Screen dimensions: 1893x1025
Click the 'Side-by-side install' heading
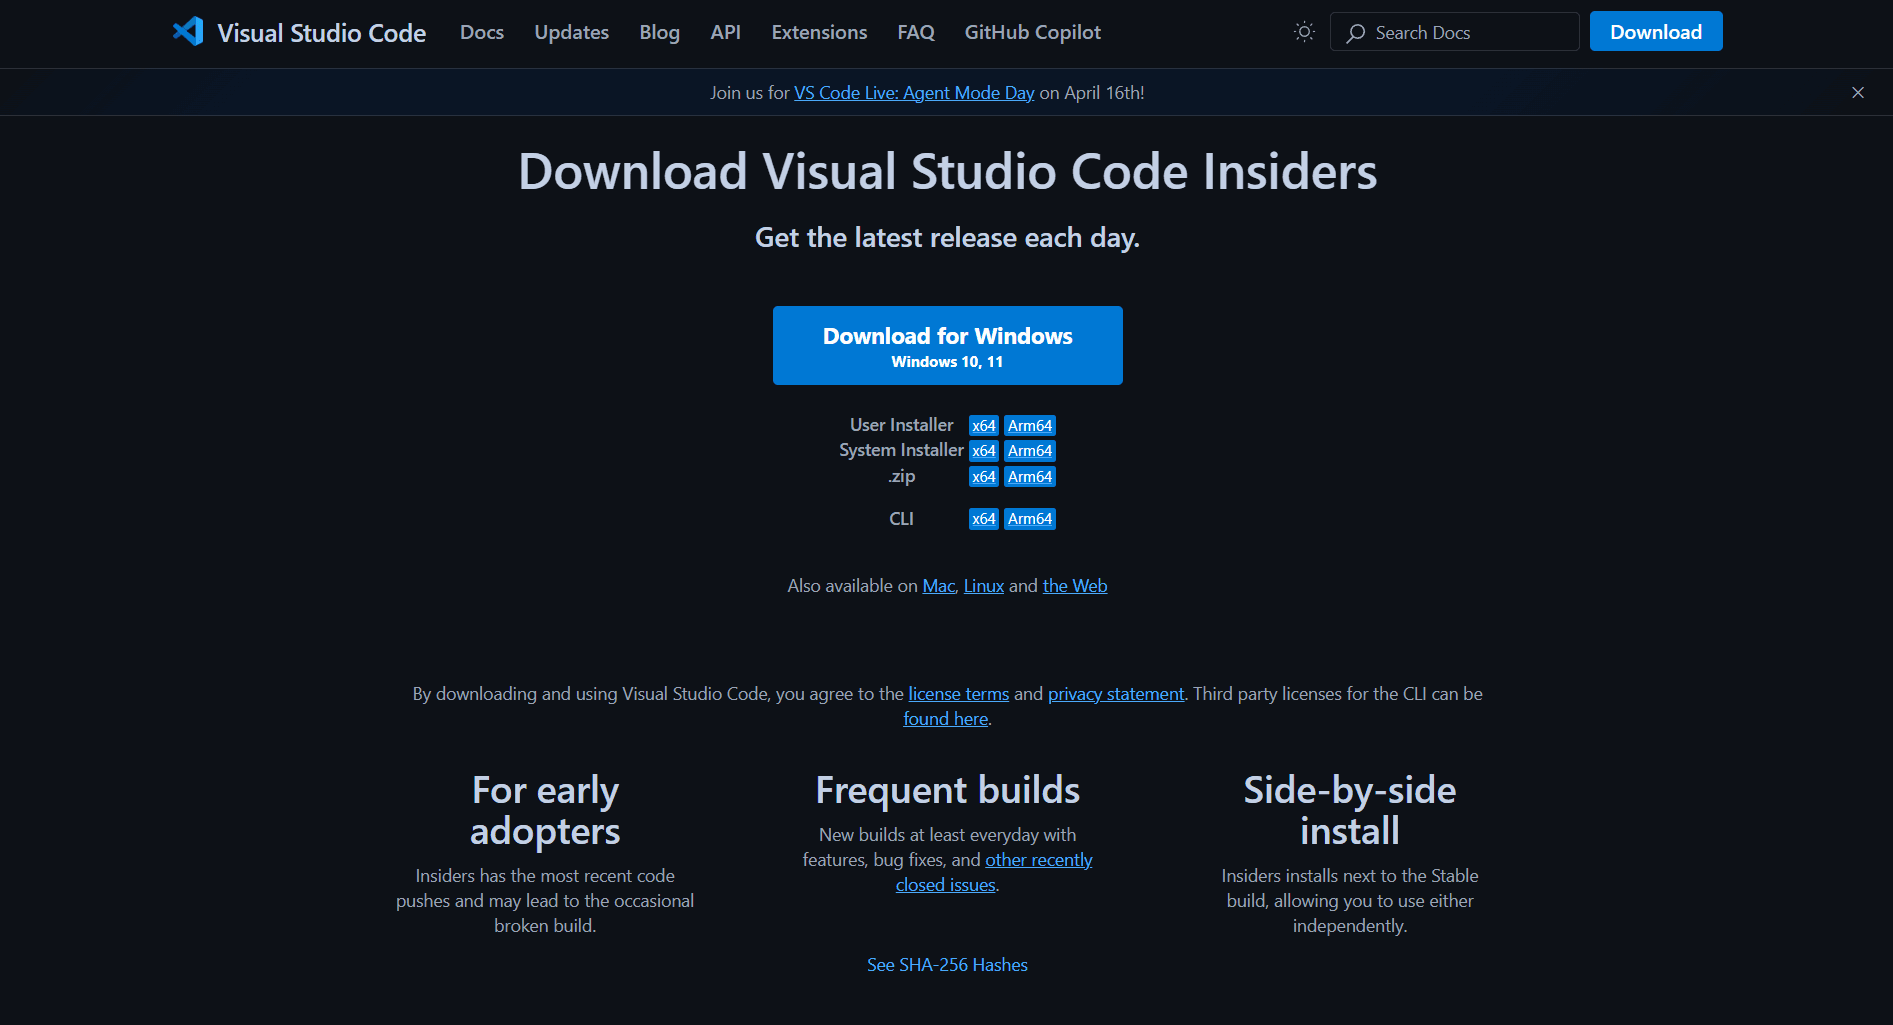click(x=1350, y=811)
